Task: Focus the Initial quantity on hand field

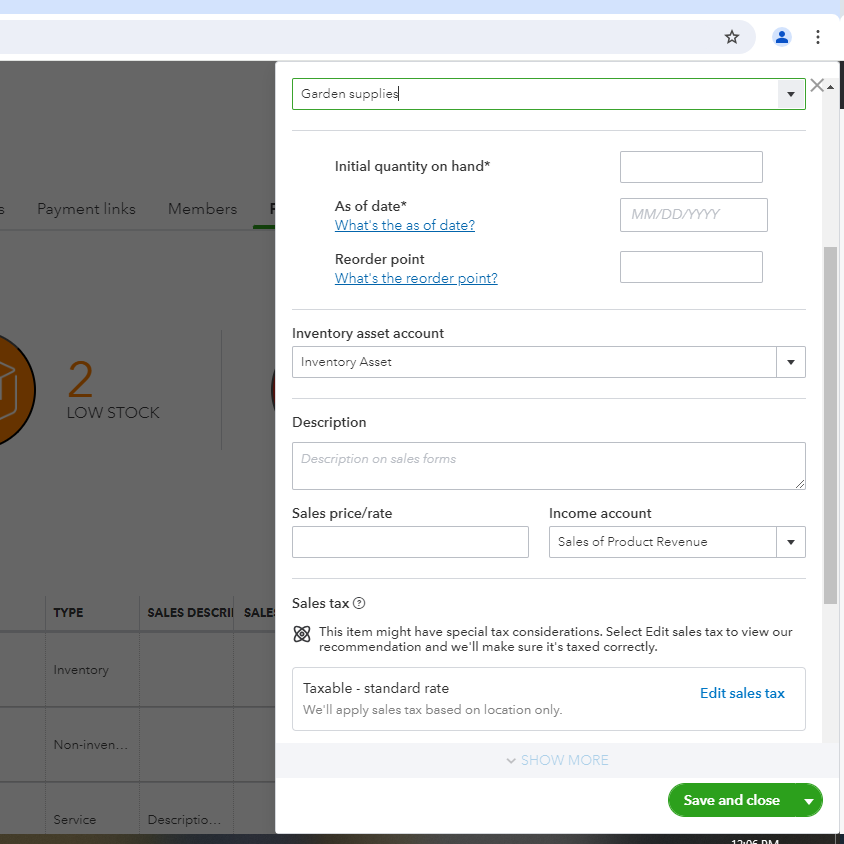Action: pyautogui.click(x=691, y=167)
